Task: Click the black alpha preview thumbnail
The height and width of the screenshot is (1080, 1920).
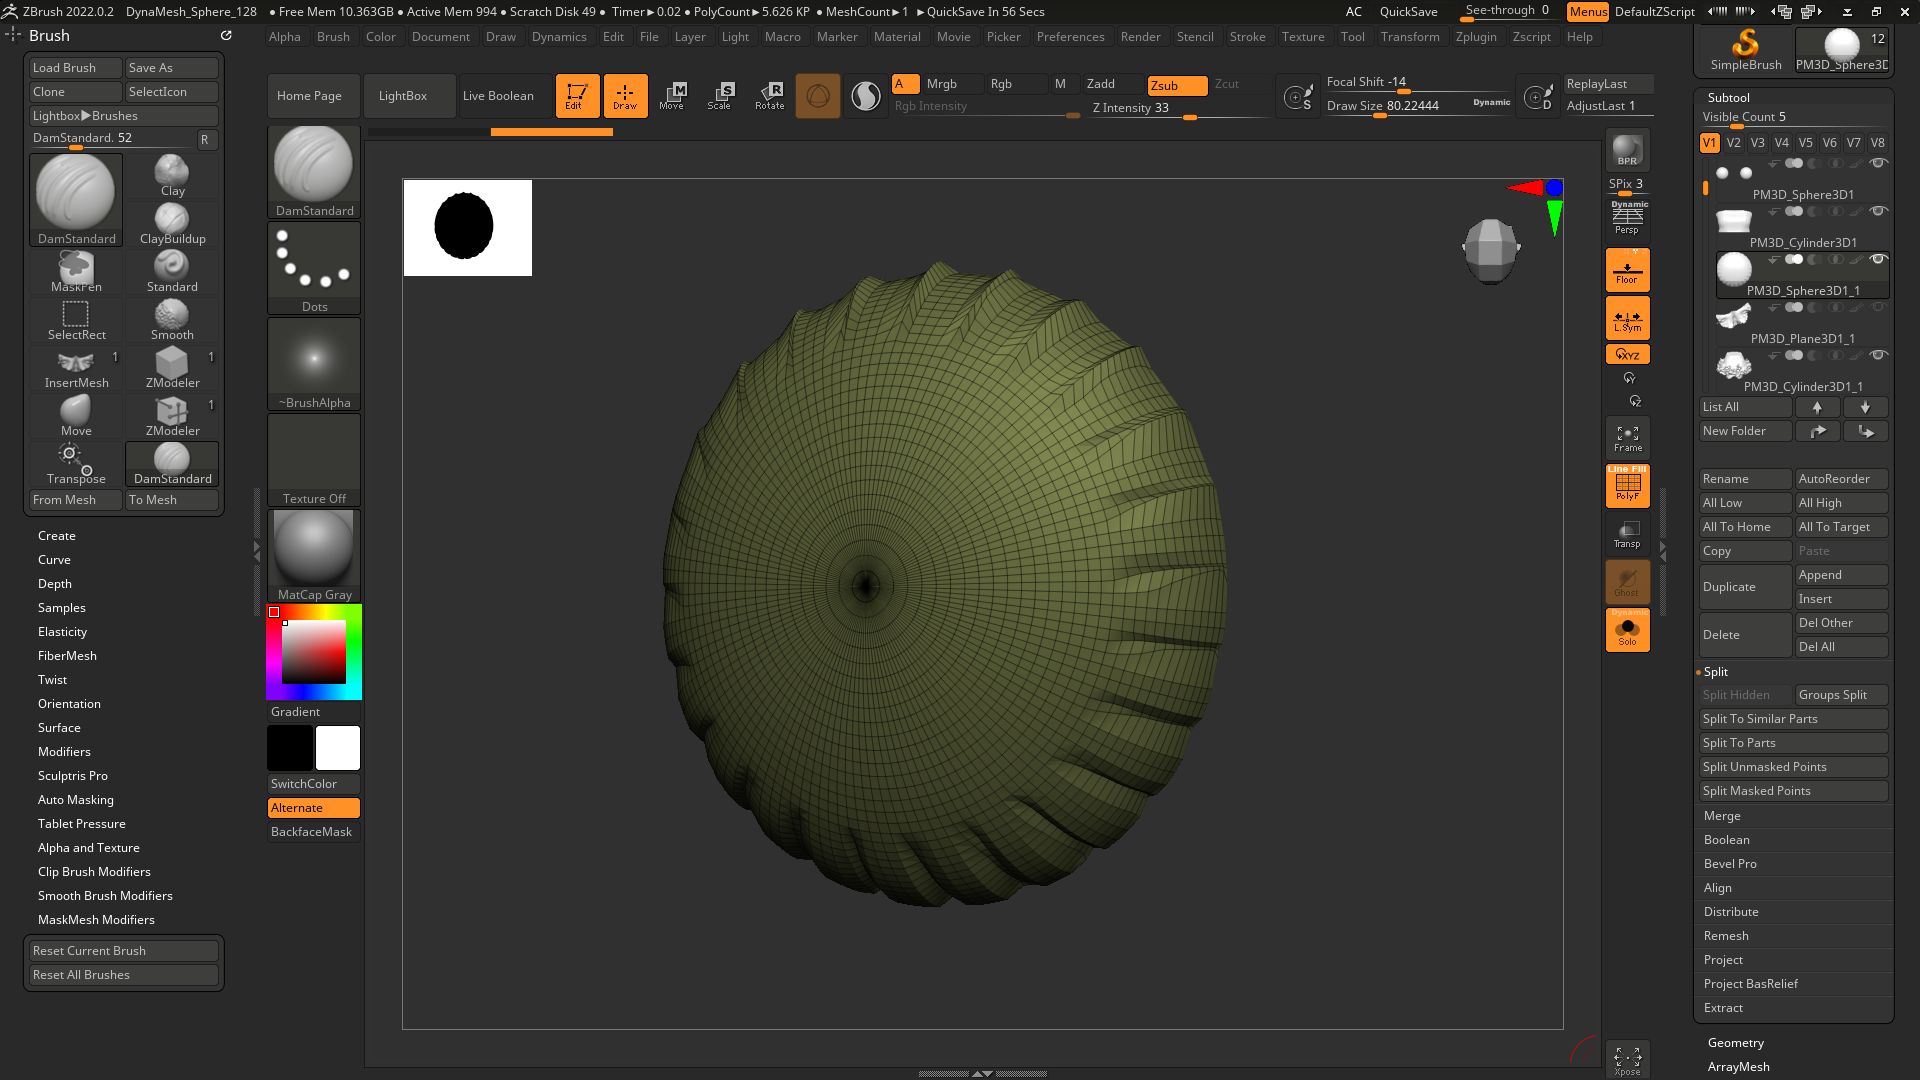Action: click(x=467, y=227)
